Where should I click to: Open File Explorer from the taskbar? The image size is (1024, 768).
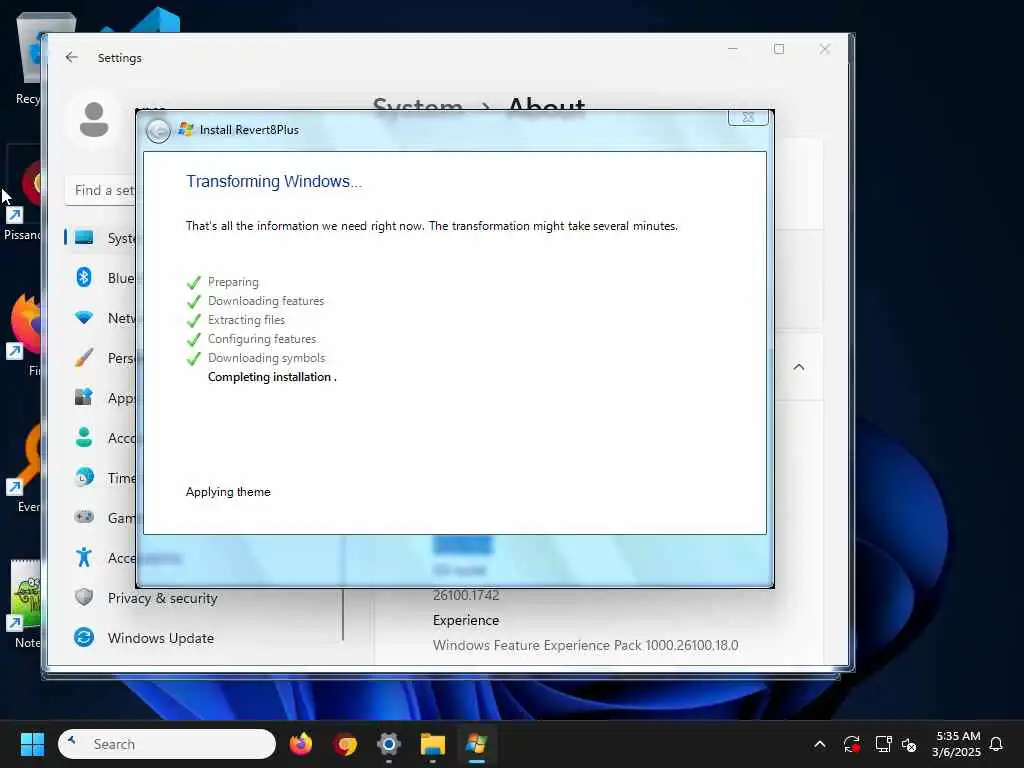pyautogui.click(x=432, y=744)
